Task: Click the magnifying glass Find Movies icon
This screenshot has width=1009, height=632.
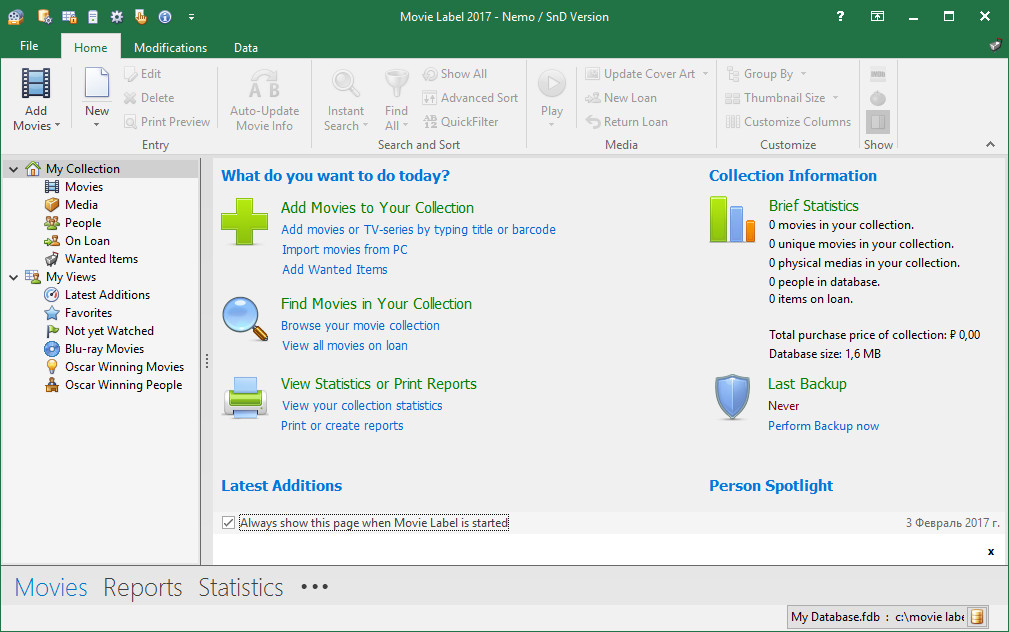Action: [x=244, y=318]
